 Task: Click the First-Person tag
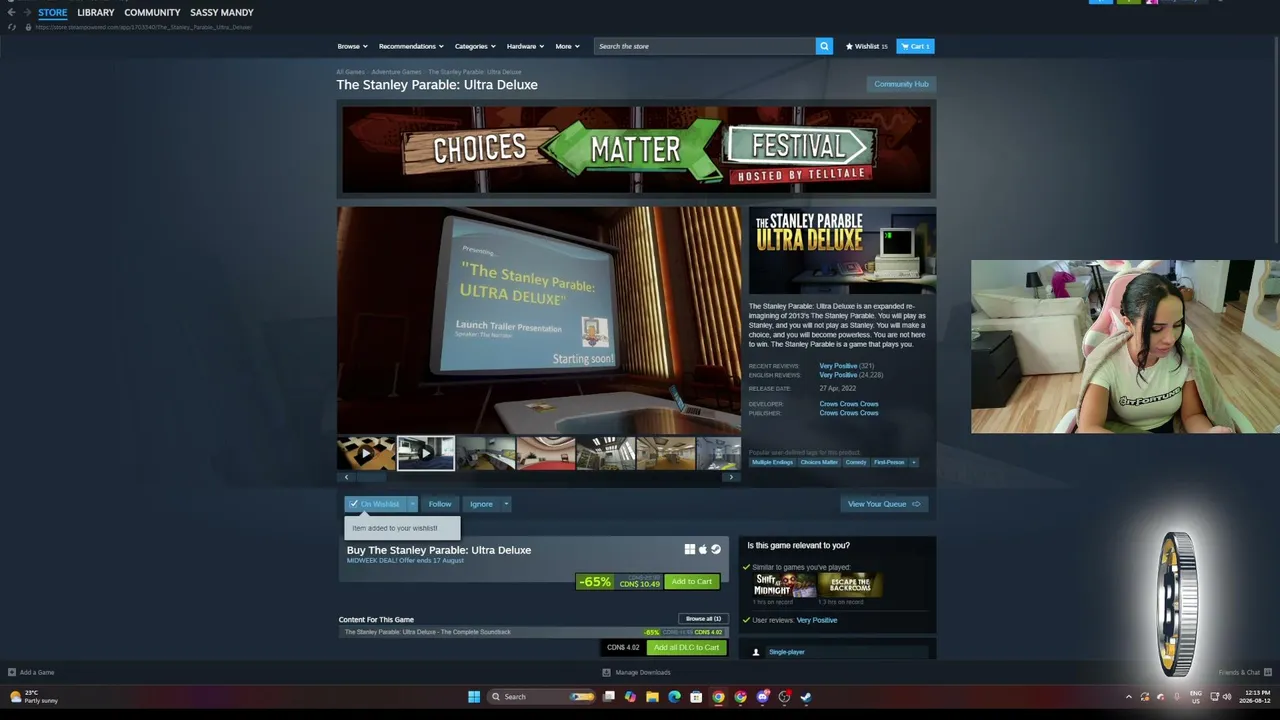889,462
